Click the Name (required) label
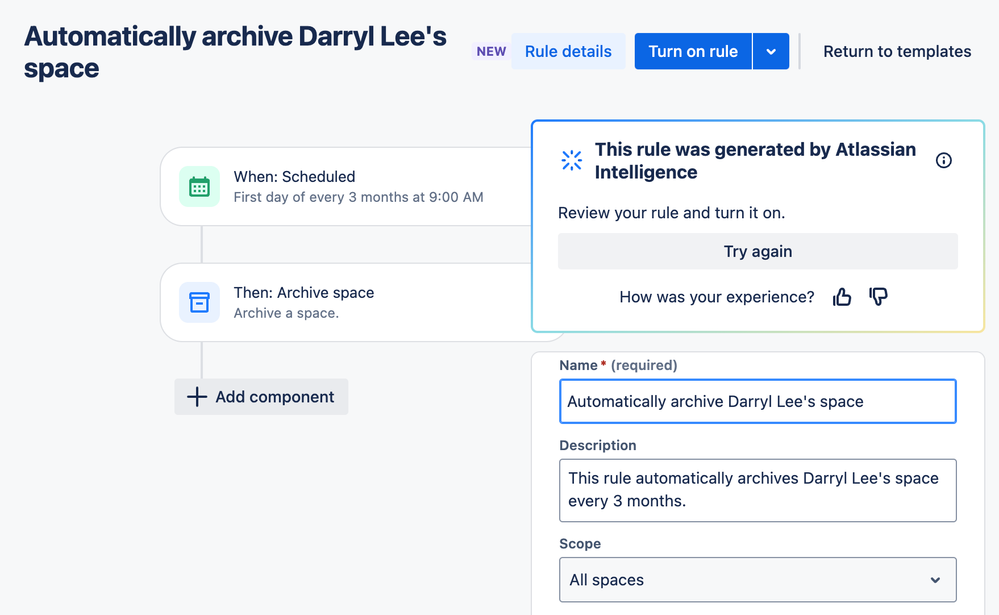 pyautogui.click(x=618, y=365)
